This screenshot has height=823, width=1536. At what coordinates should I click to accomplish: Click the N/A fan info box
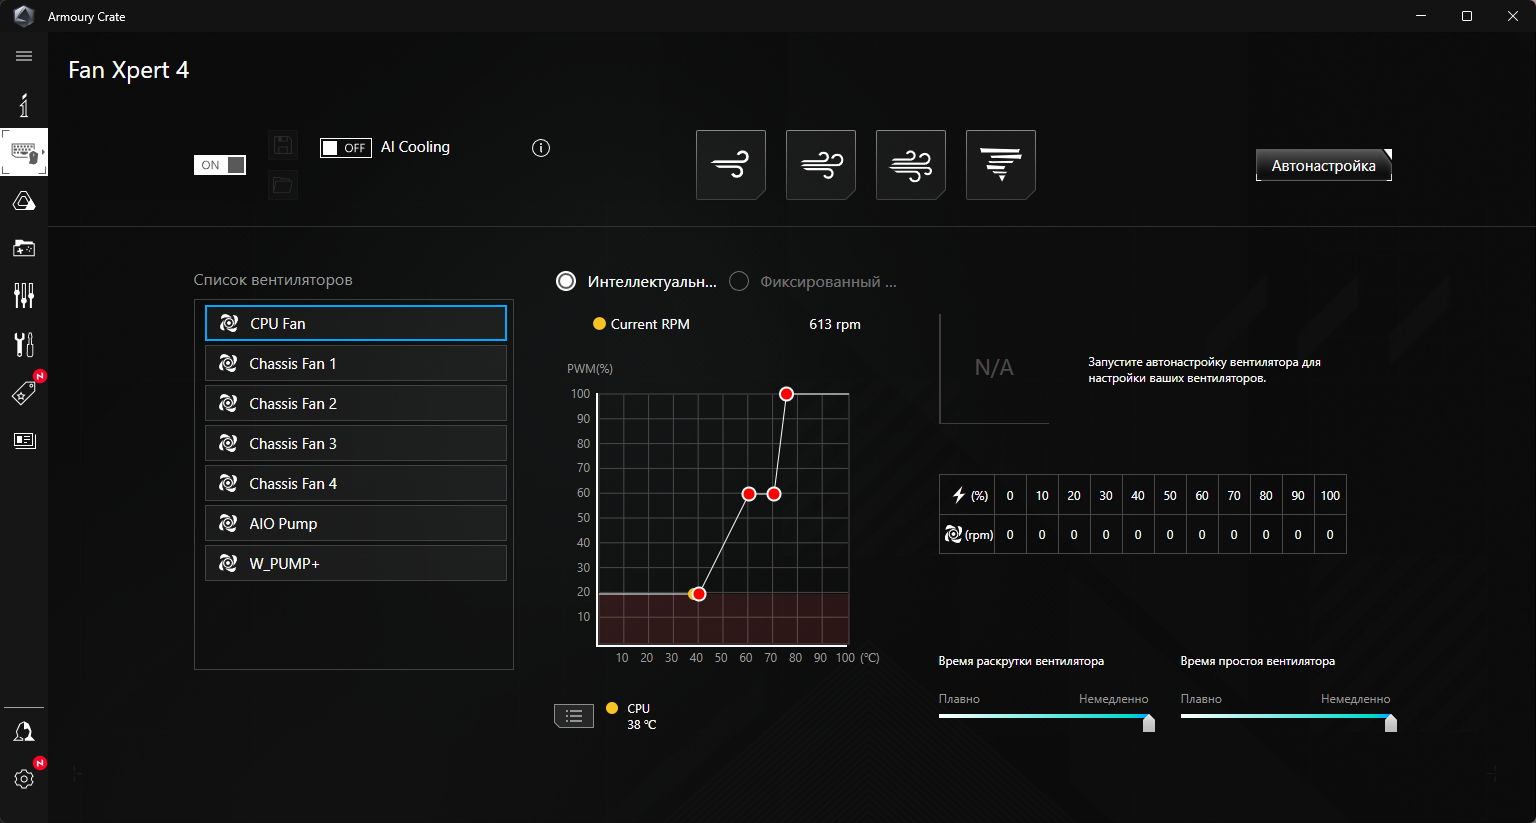[x=994, y=368]
